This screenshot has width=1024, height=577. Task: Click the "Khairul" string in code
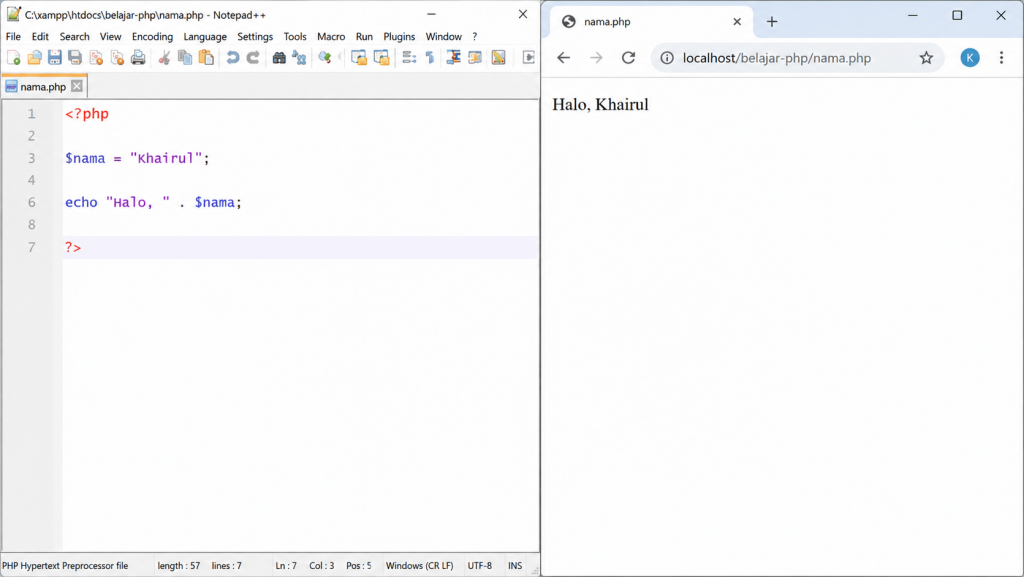coord(166,158)
